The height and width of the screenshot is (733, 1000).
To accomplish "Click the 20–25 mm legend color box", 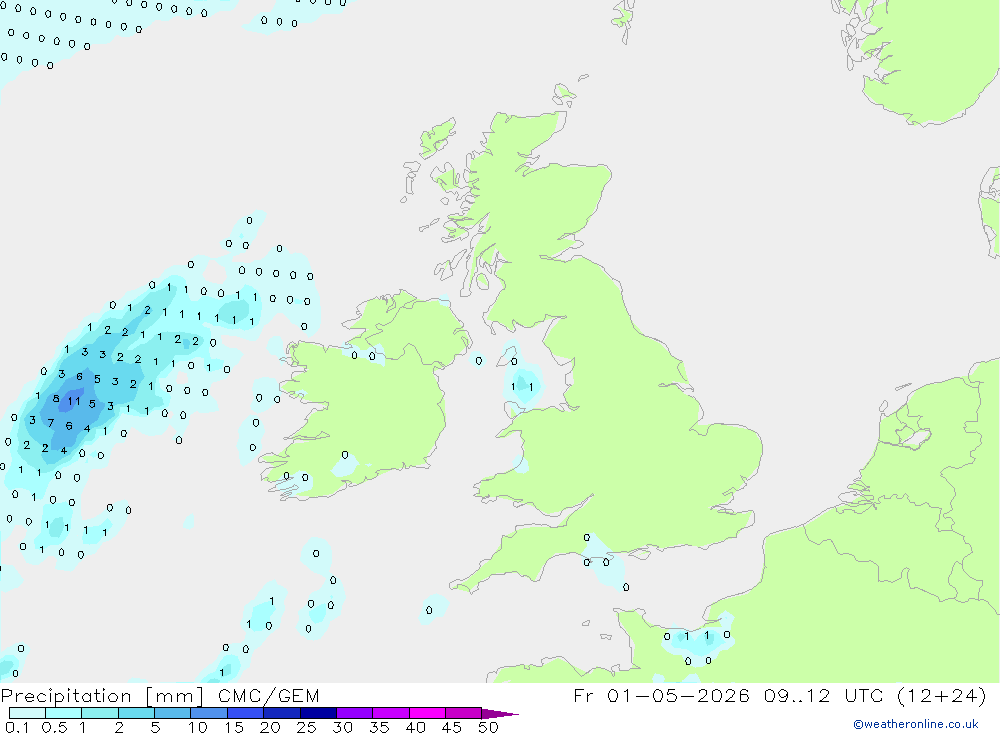I will (x=282, y=713).
